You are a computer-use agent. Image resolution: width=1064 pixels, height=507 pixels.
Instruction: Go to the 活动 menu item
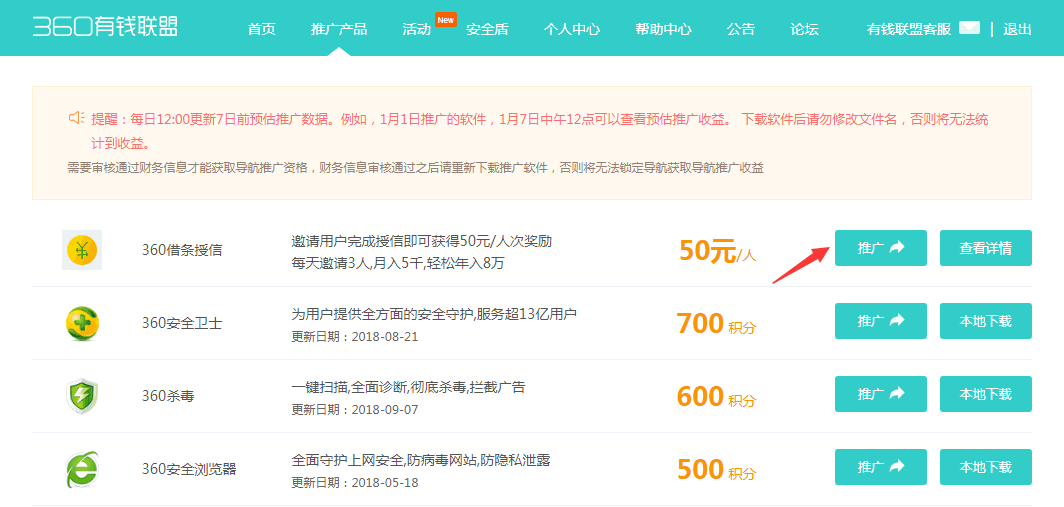pyautogui.click(x=416, y=29)
